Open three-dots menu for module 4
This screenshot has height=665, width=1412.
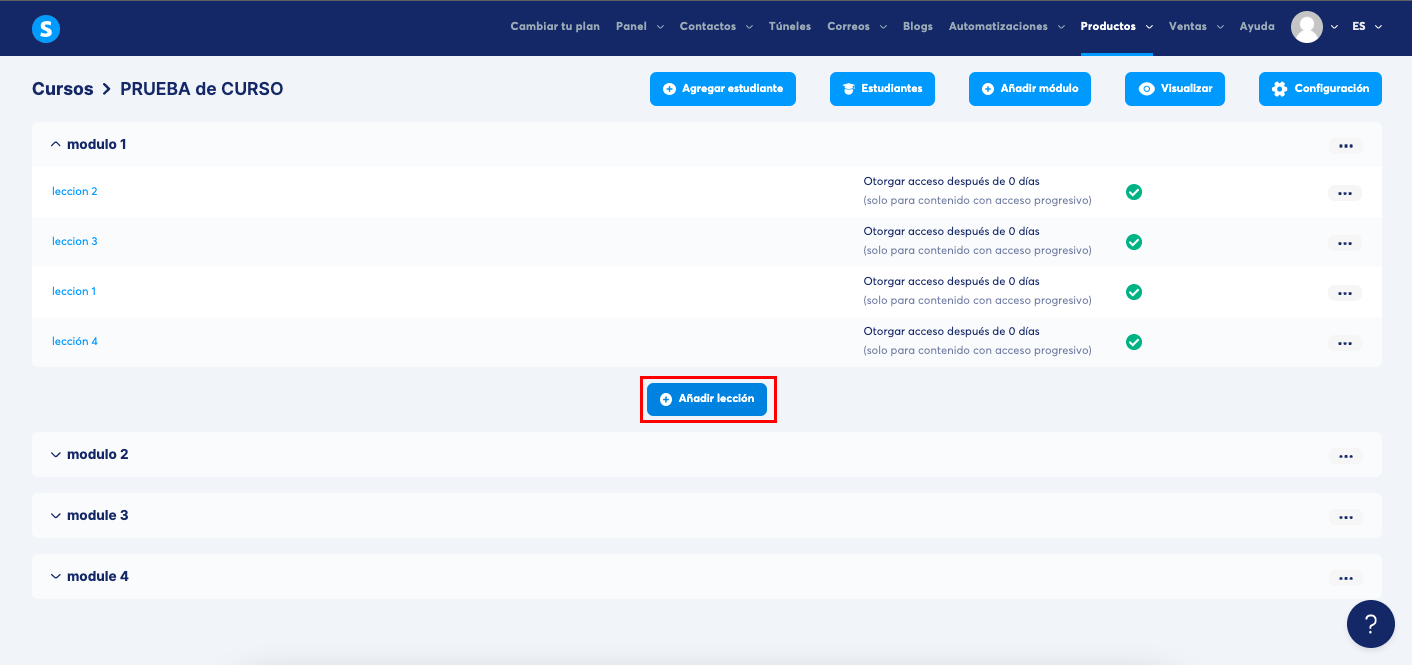[x=1345, y=578]
